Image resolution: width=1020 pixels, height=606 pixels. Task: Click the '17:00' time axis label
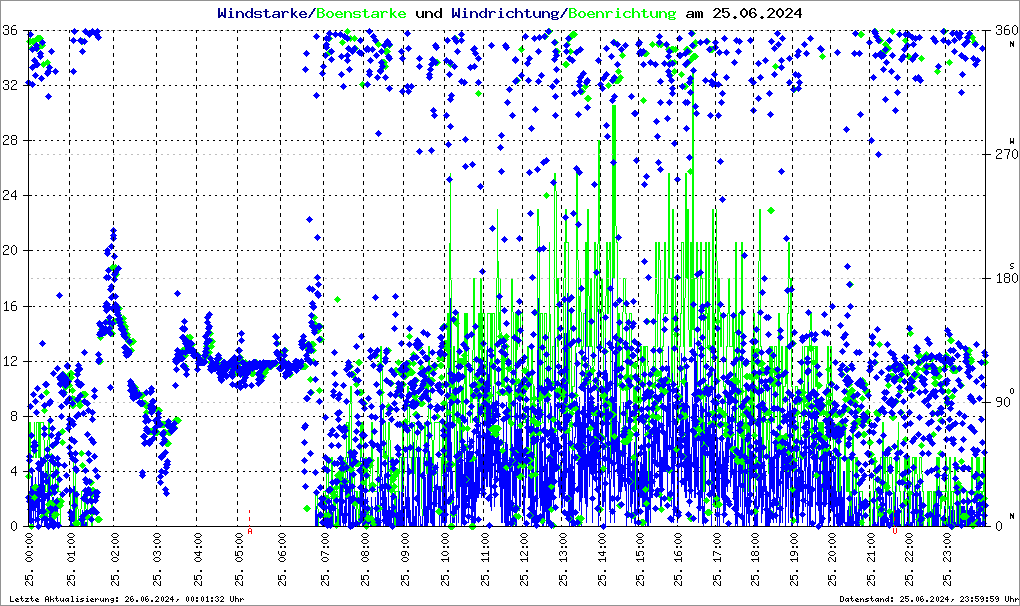coord(718,548)
